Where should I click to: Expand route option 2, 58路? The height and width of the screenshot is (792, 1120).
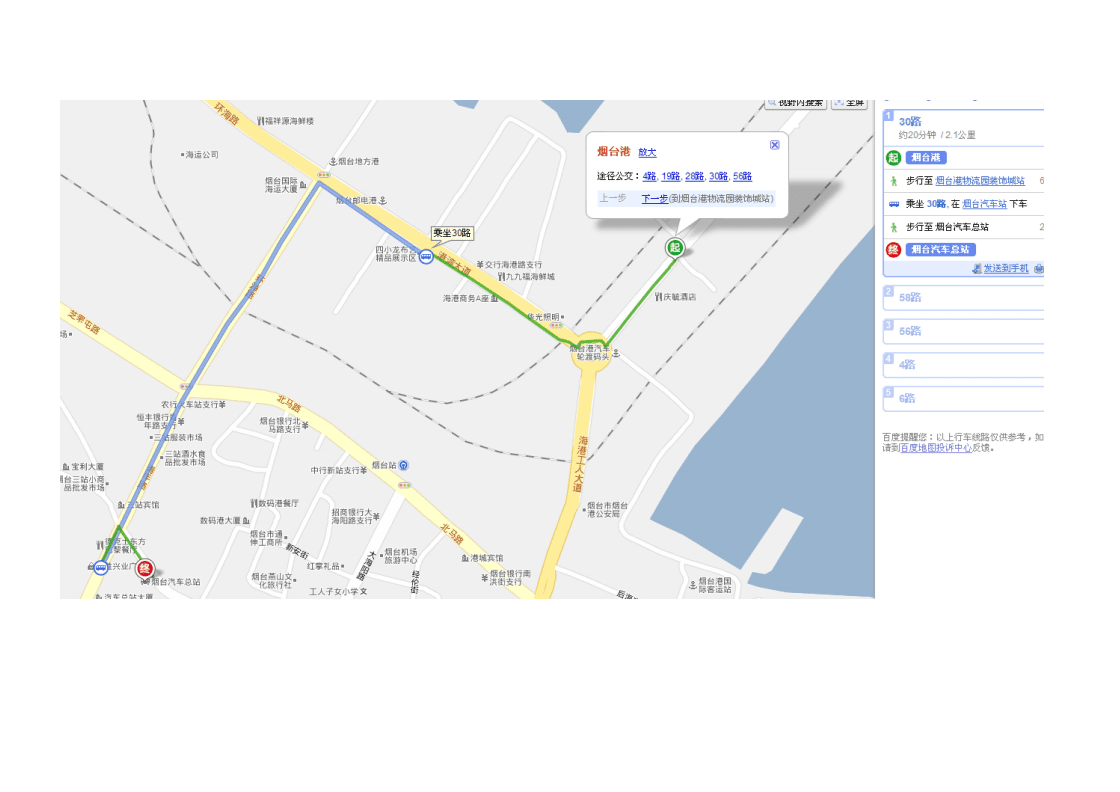click(910, 297)
